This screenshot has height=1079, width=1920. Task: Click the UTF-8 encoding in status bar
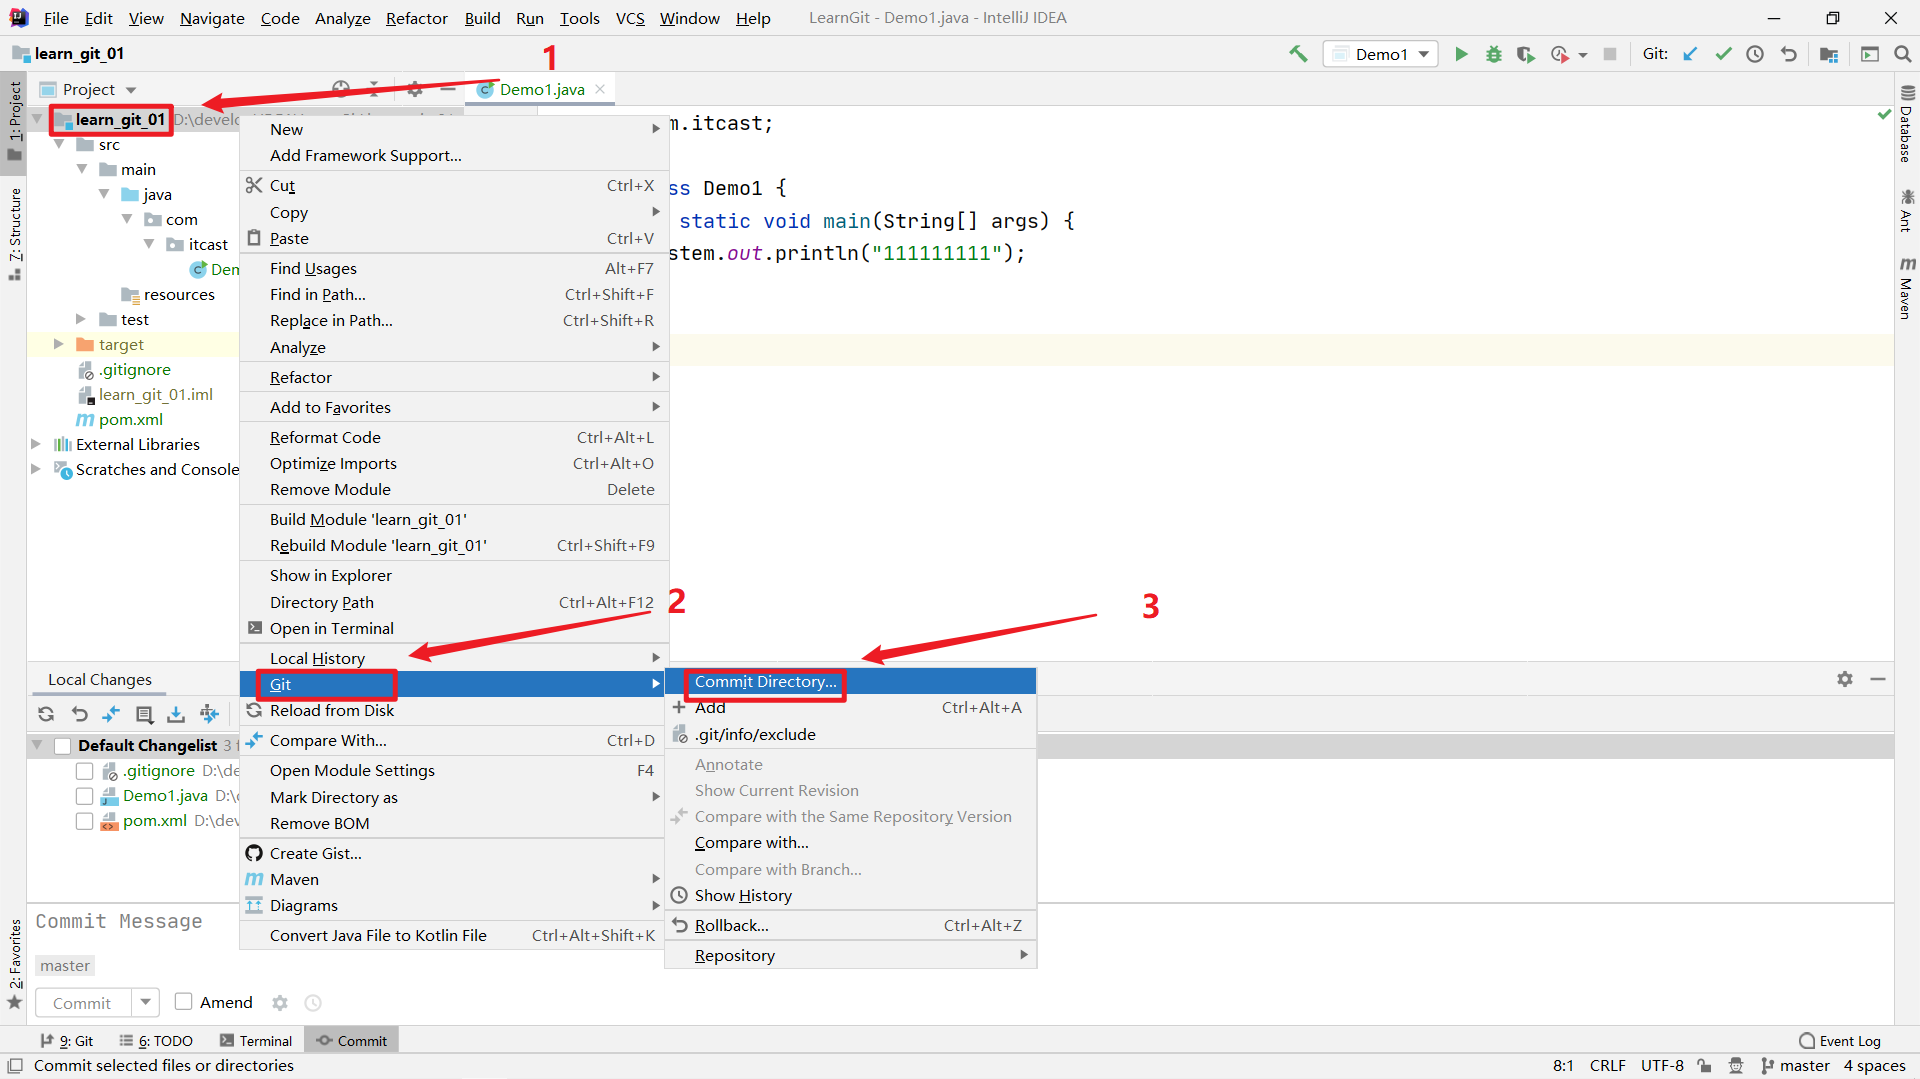pos(1662,1066)
